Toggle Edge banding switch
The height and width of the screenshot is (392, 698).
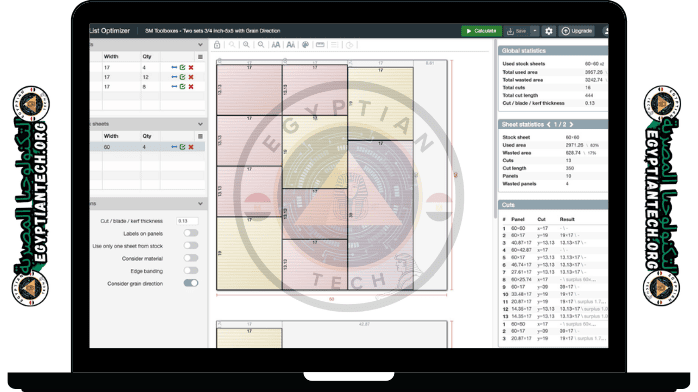pos(191,271)
